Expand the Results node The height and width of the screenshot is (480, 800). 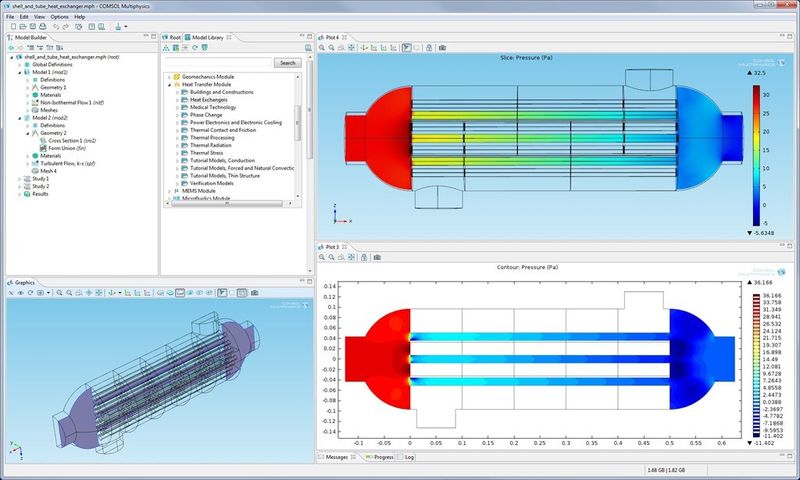20,194
